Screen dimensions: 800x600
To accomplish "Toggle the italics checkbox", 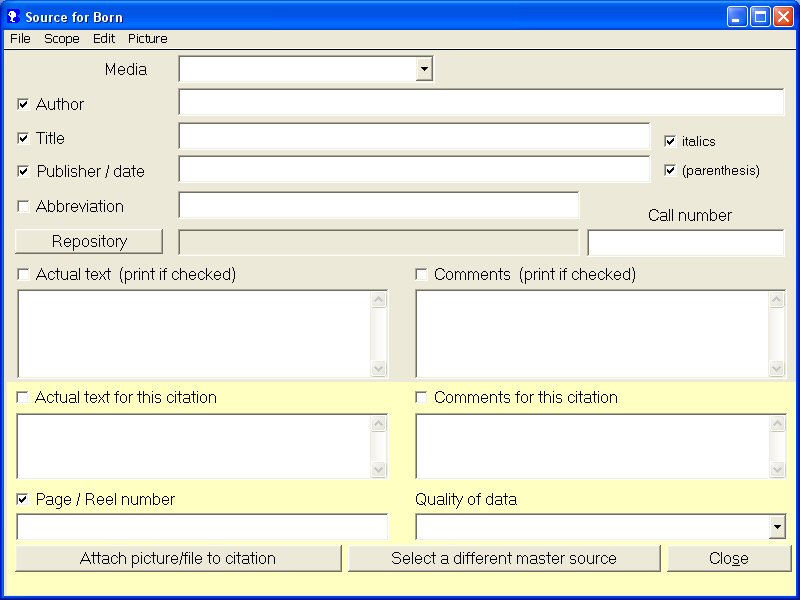I will click(x=670, y=141).
